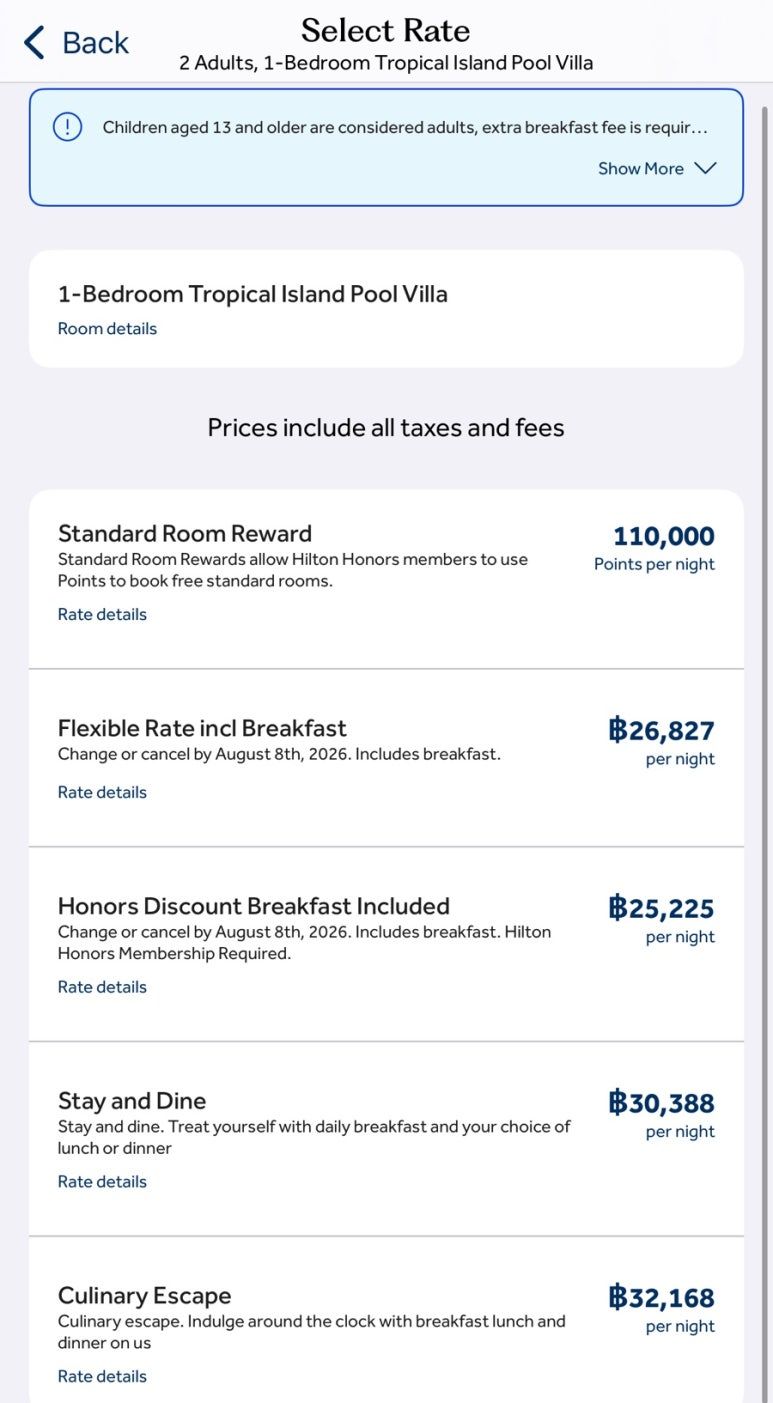Tap the 1-Bedroom Tropical Island Pool Villa card title
This screenshot has width=773, height=1403.
253,294
